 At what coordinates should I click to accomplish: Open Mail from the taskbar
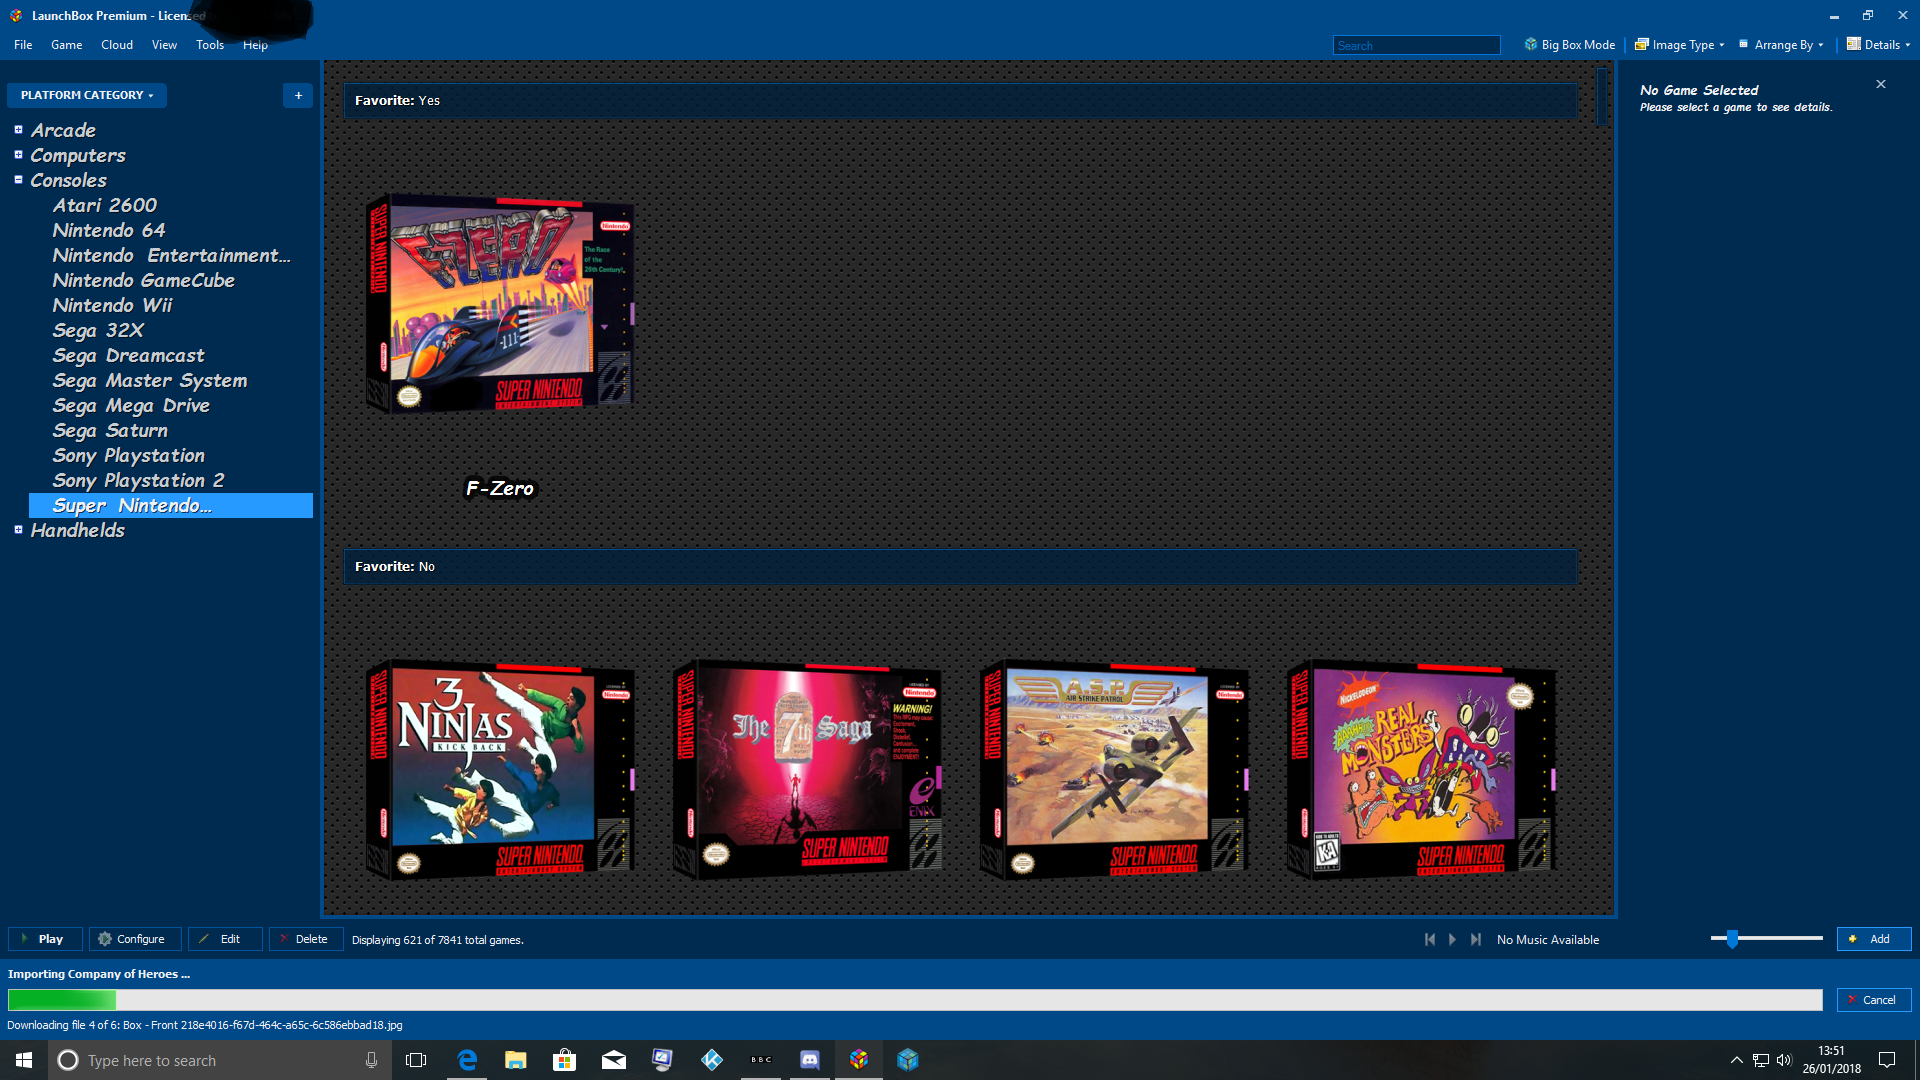(x=614, y=1060)
